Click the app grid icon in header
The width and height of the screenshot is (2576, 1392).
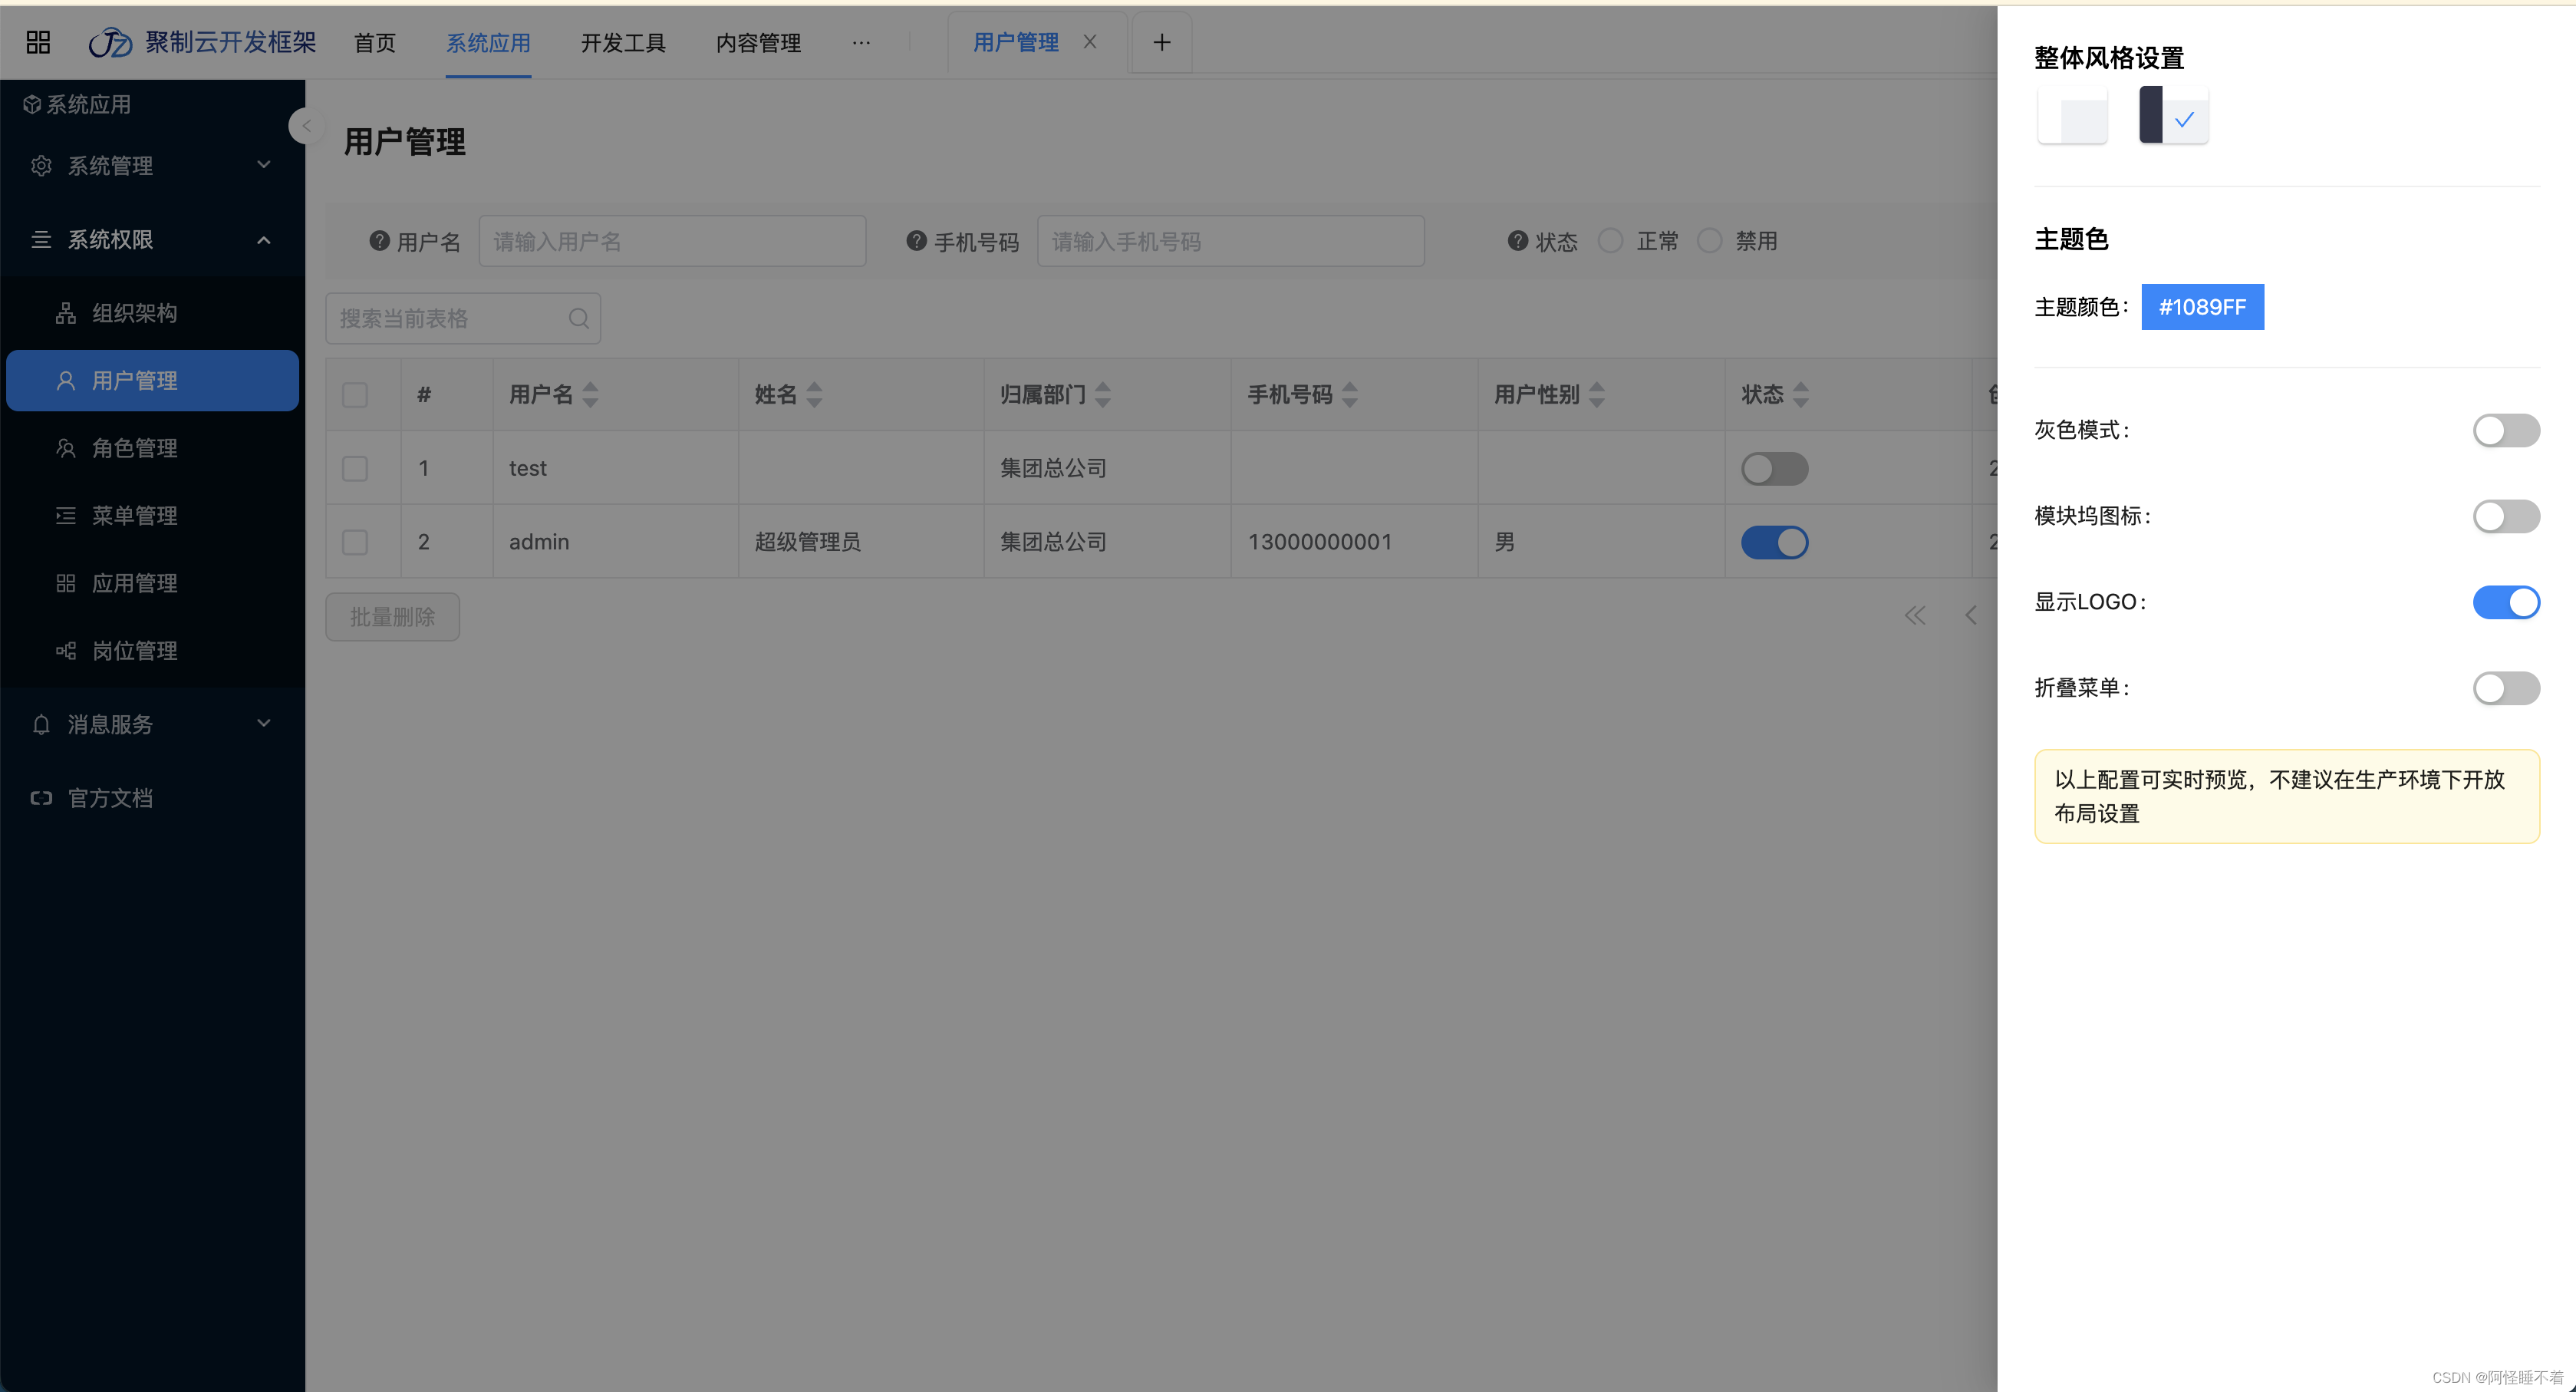pyautogui.click(x=38, y=42)
